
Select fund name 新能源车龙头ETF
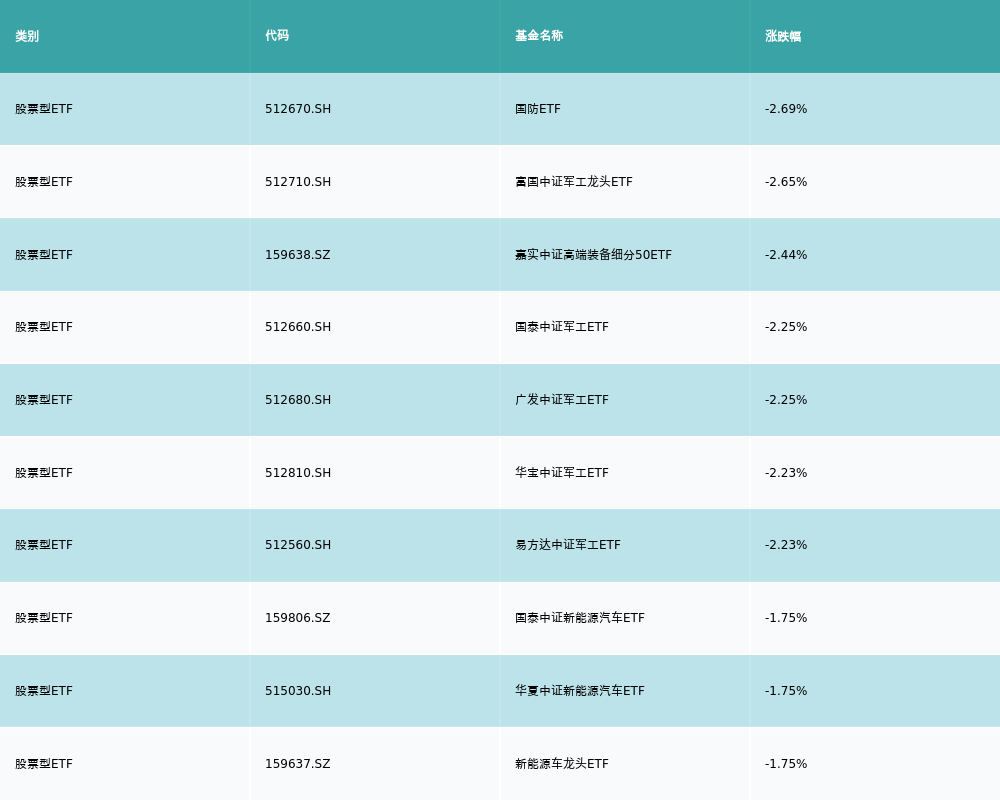pos(562,764)
